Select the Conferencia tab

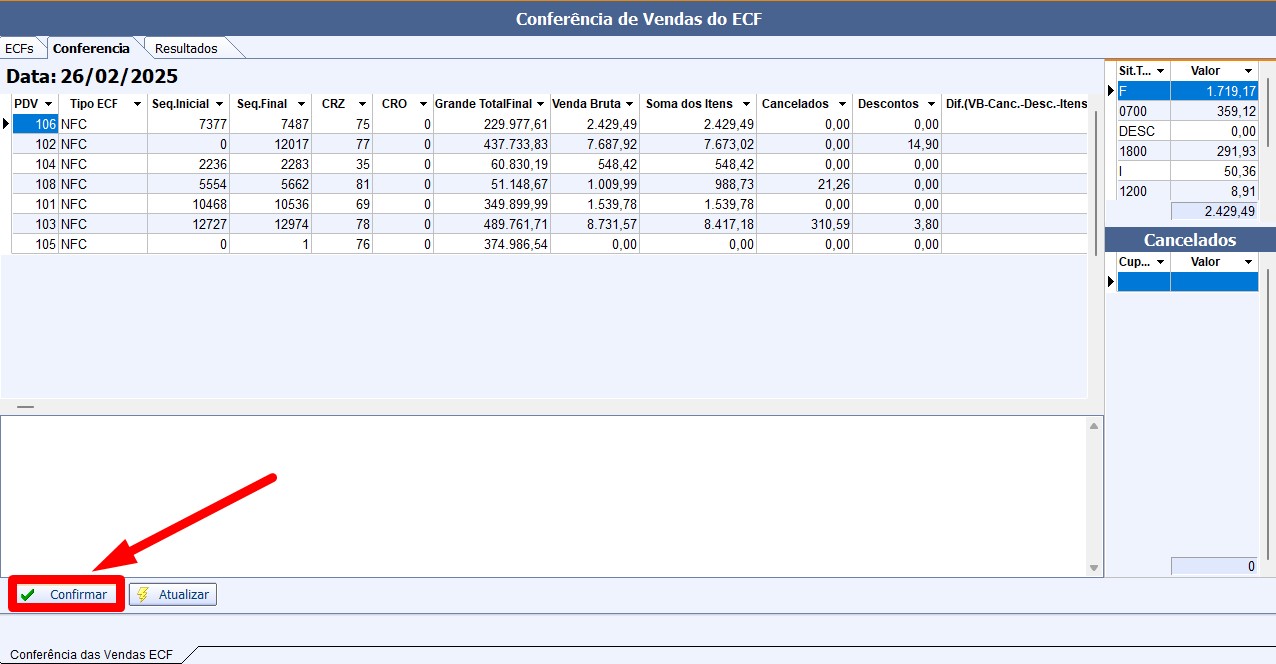click(x=91, y=48)
